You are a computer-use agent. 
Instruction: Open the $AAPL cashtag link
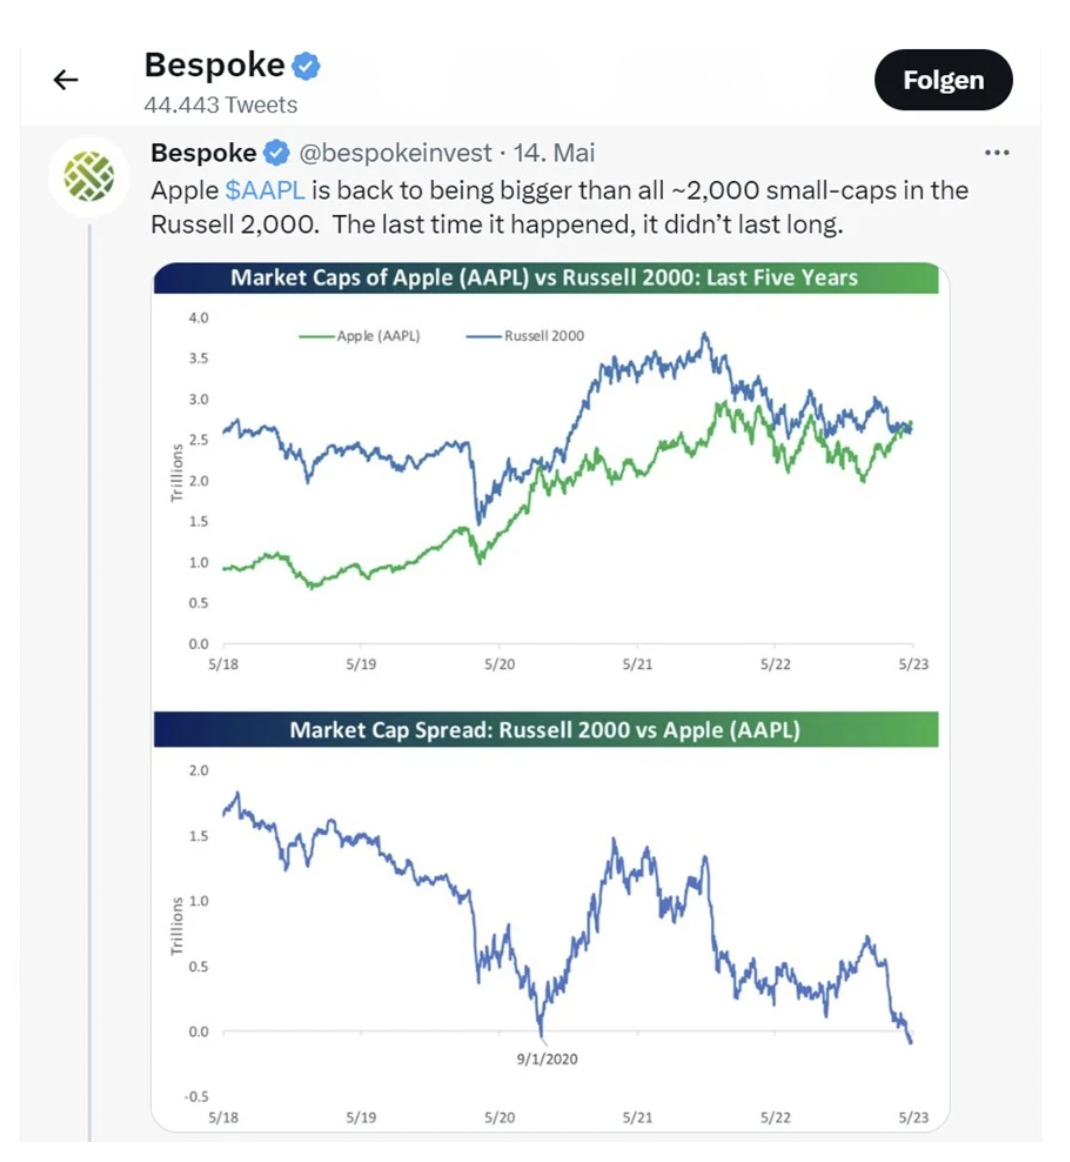pyautogui.click(x=265, y=190)
